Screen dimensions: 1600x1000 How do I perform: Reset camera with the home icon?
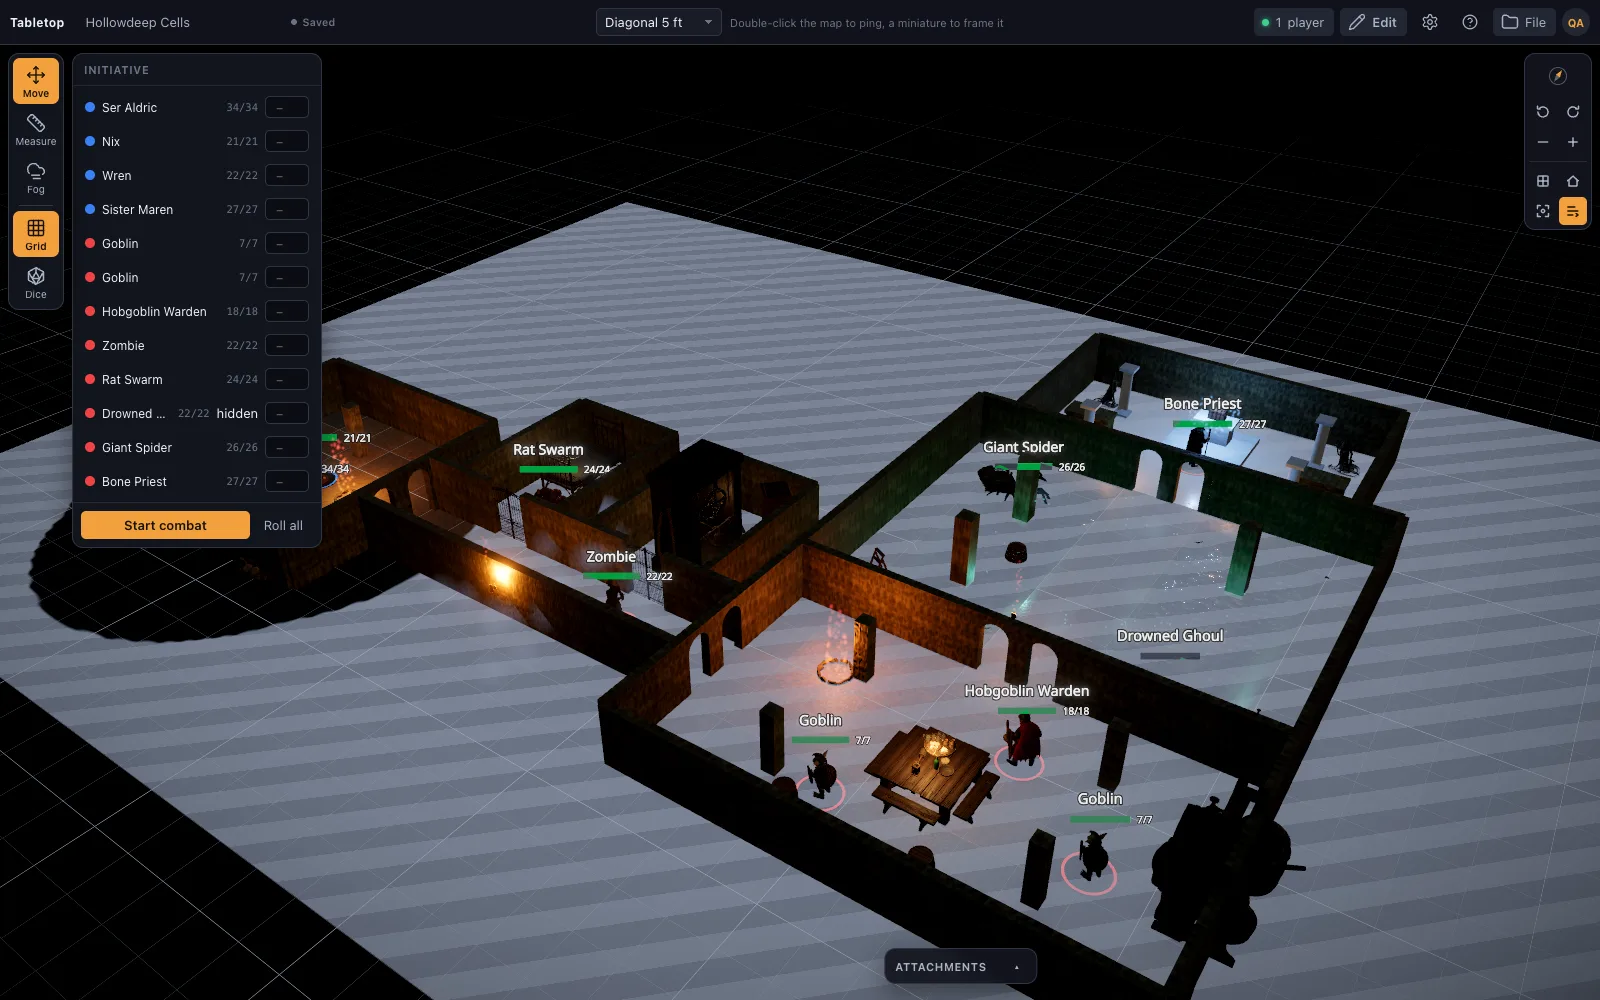pyautogui.click(x=1573, y=181)
